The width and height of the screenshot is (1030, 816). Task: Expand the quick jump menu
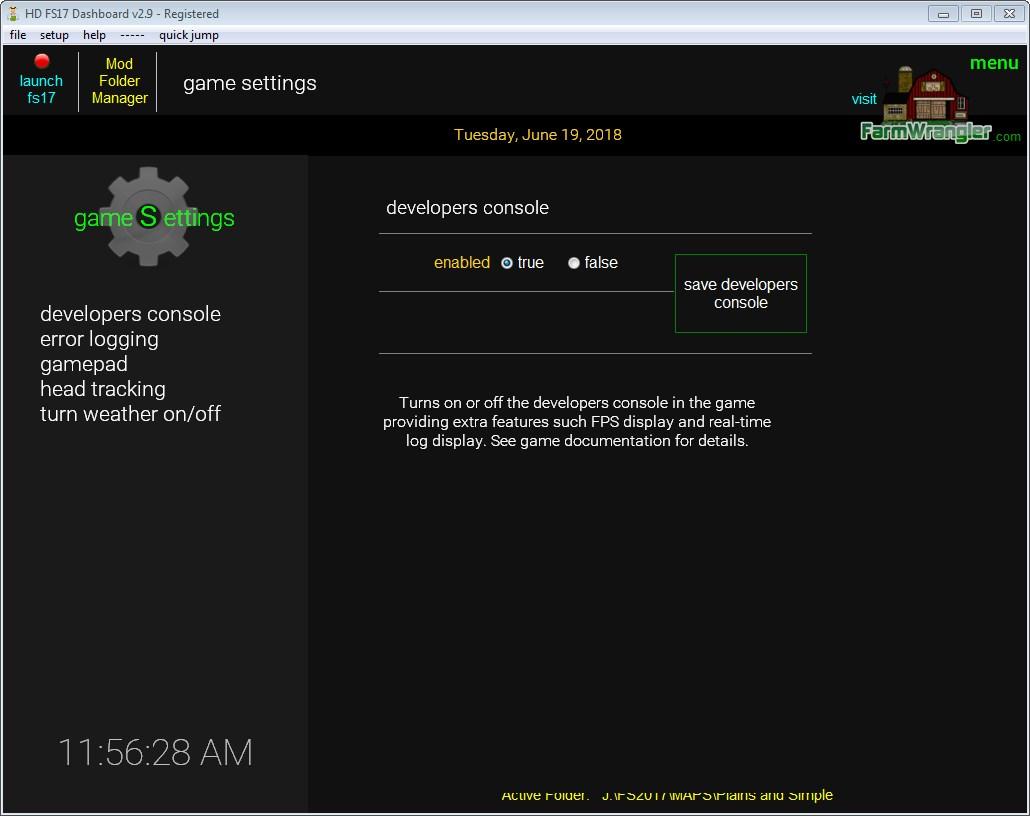(x=188, y=35)
